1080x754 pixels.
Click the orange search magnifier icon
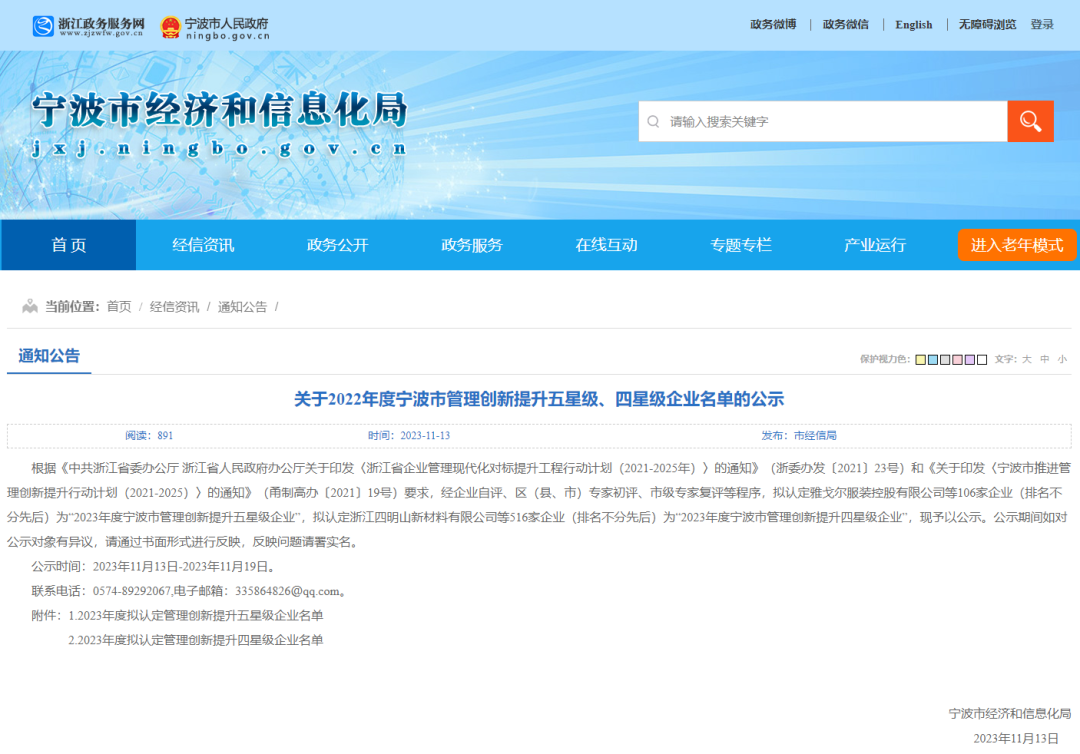click(1031, 120)
